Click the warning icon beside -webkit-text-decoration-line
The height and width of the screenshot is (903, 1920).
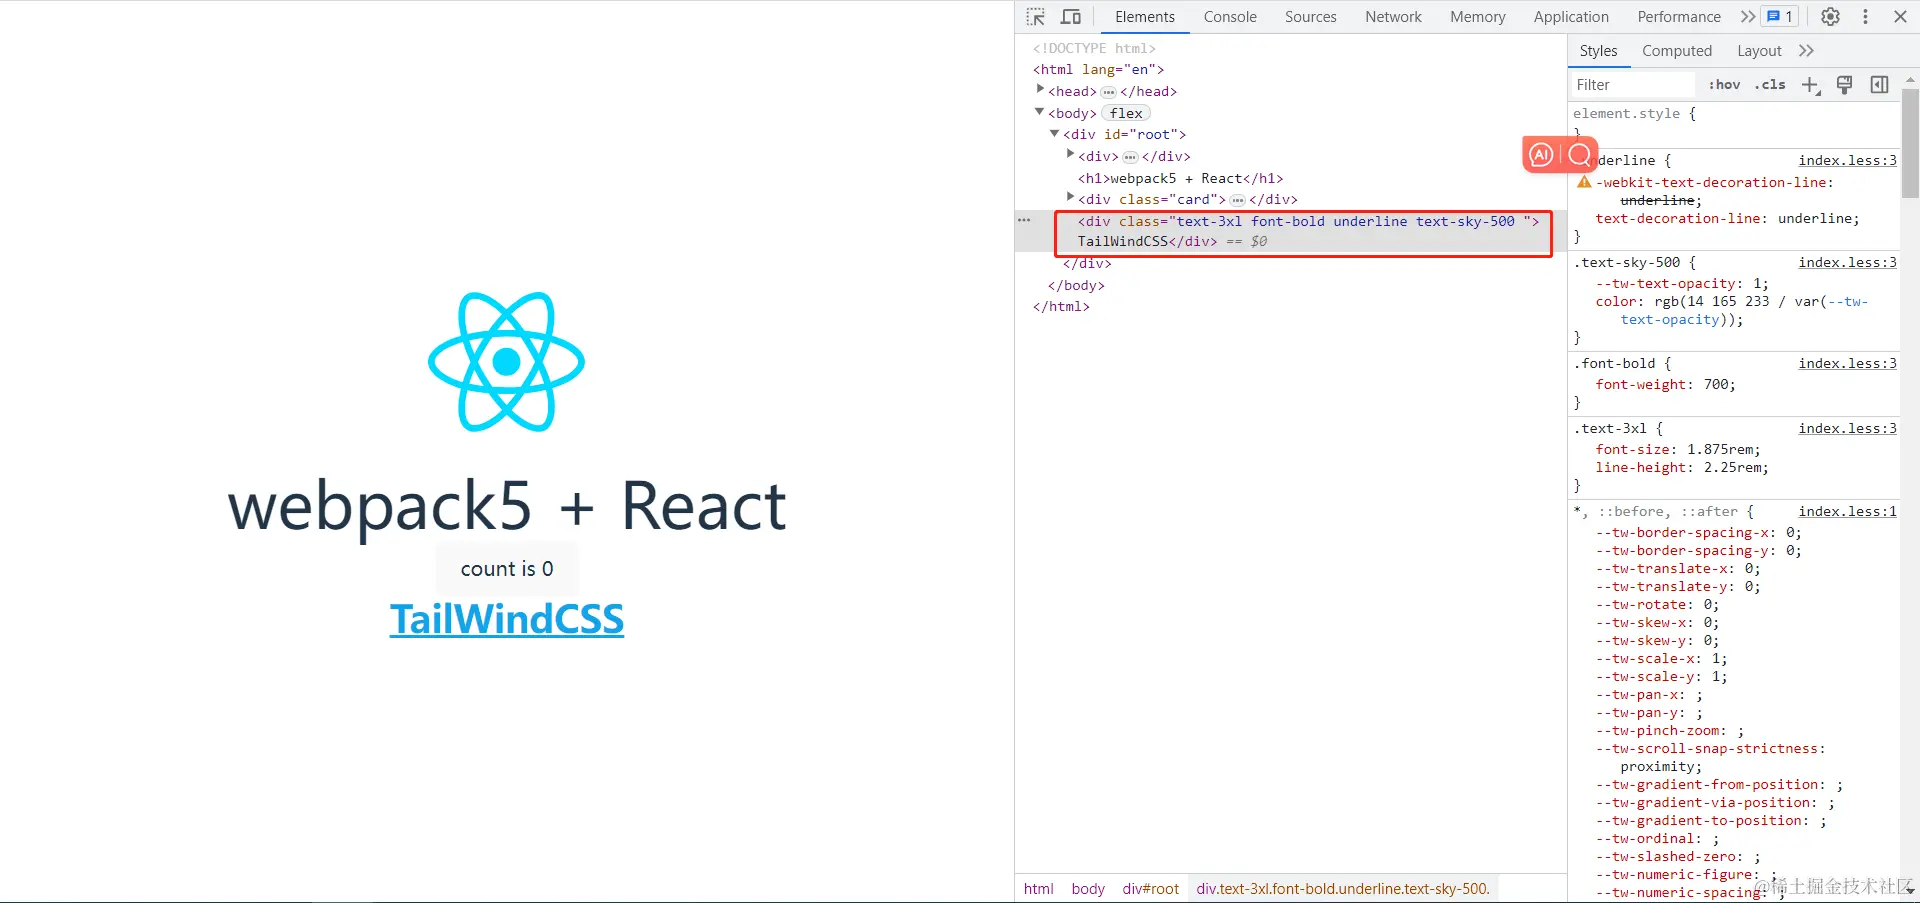1584,182
